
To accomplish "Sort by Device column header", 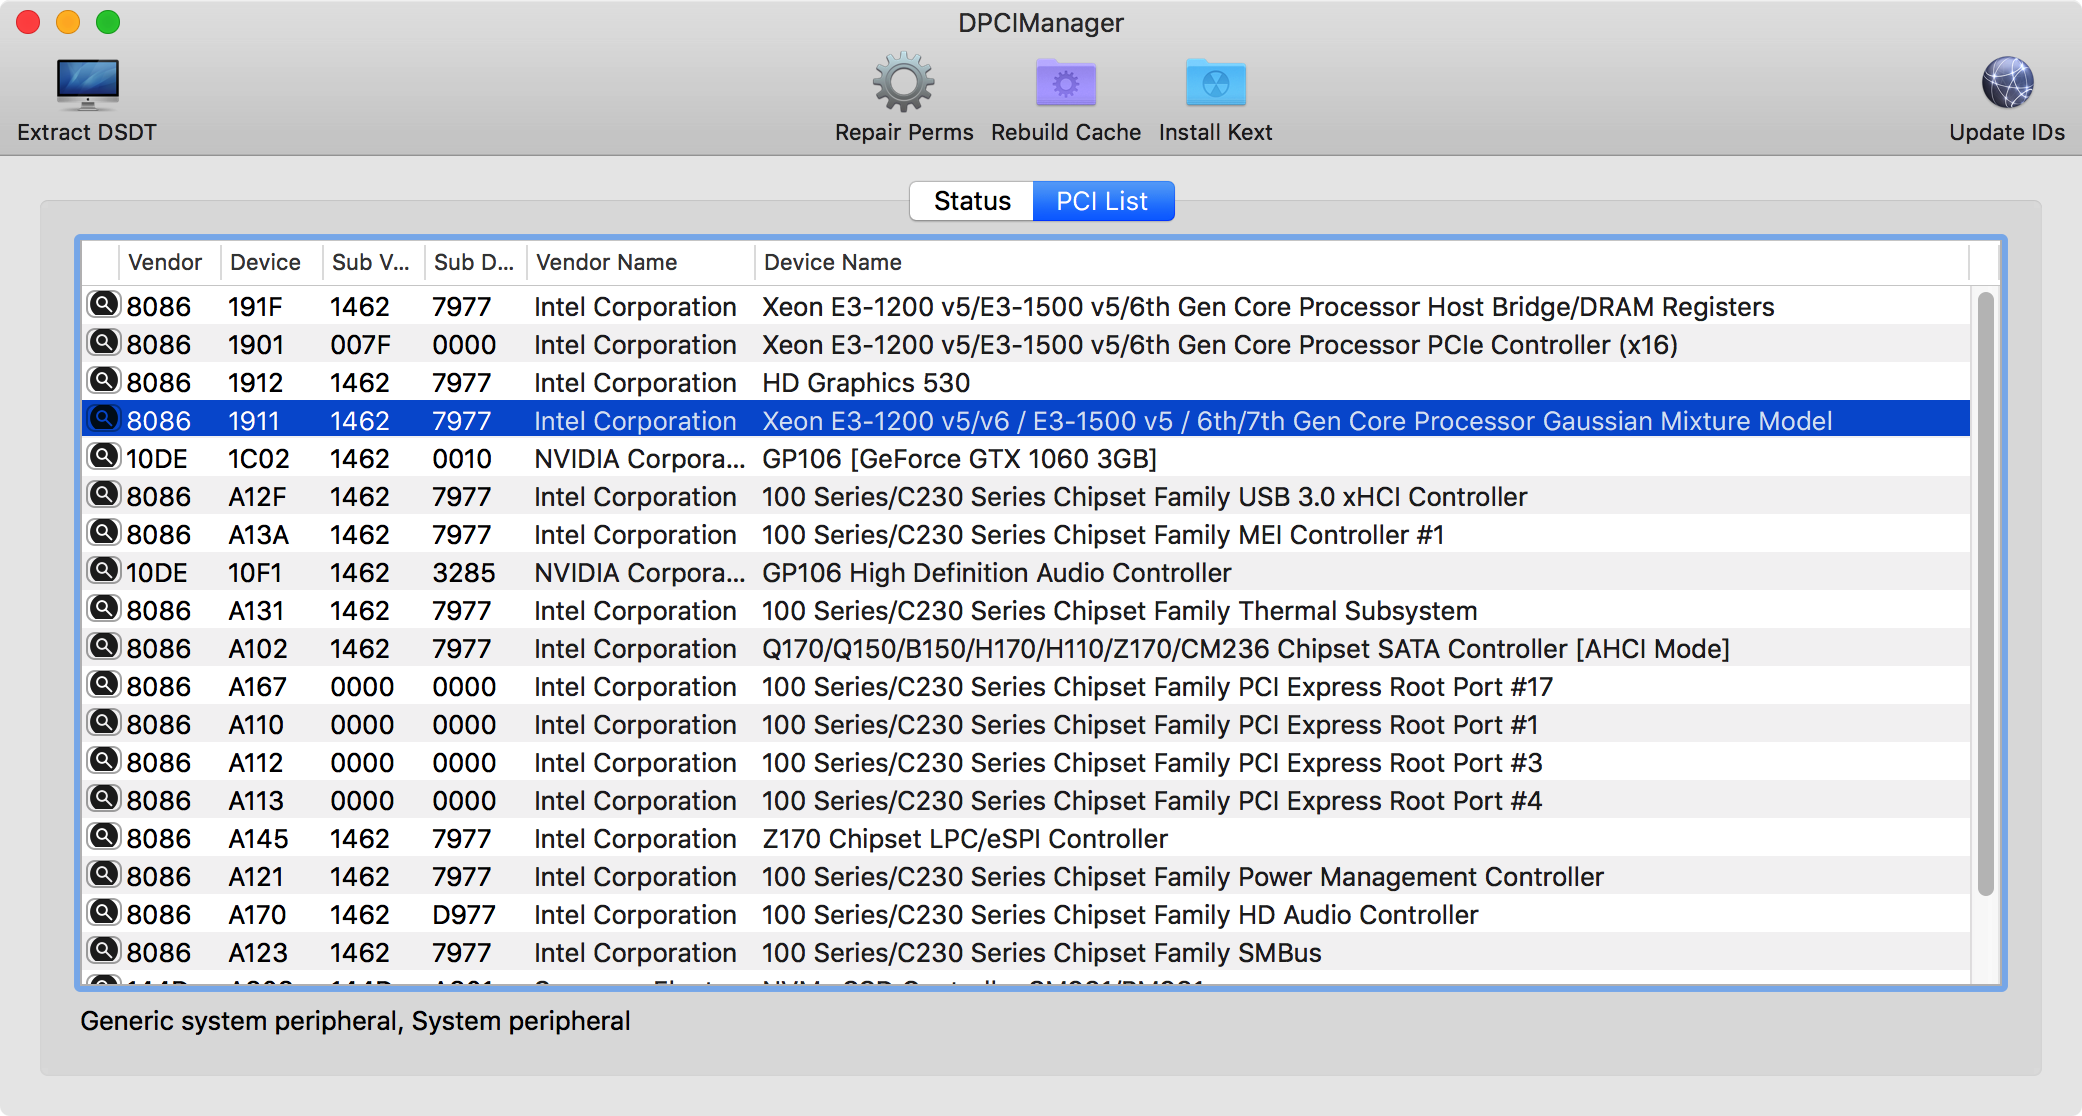I will pyautogui.click(x=271, y=262).
